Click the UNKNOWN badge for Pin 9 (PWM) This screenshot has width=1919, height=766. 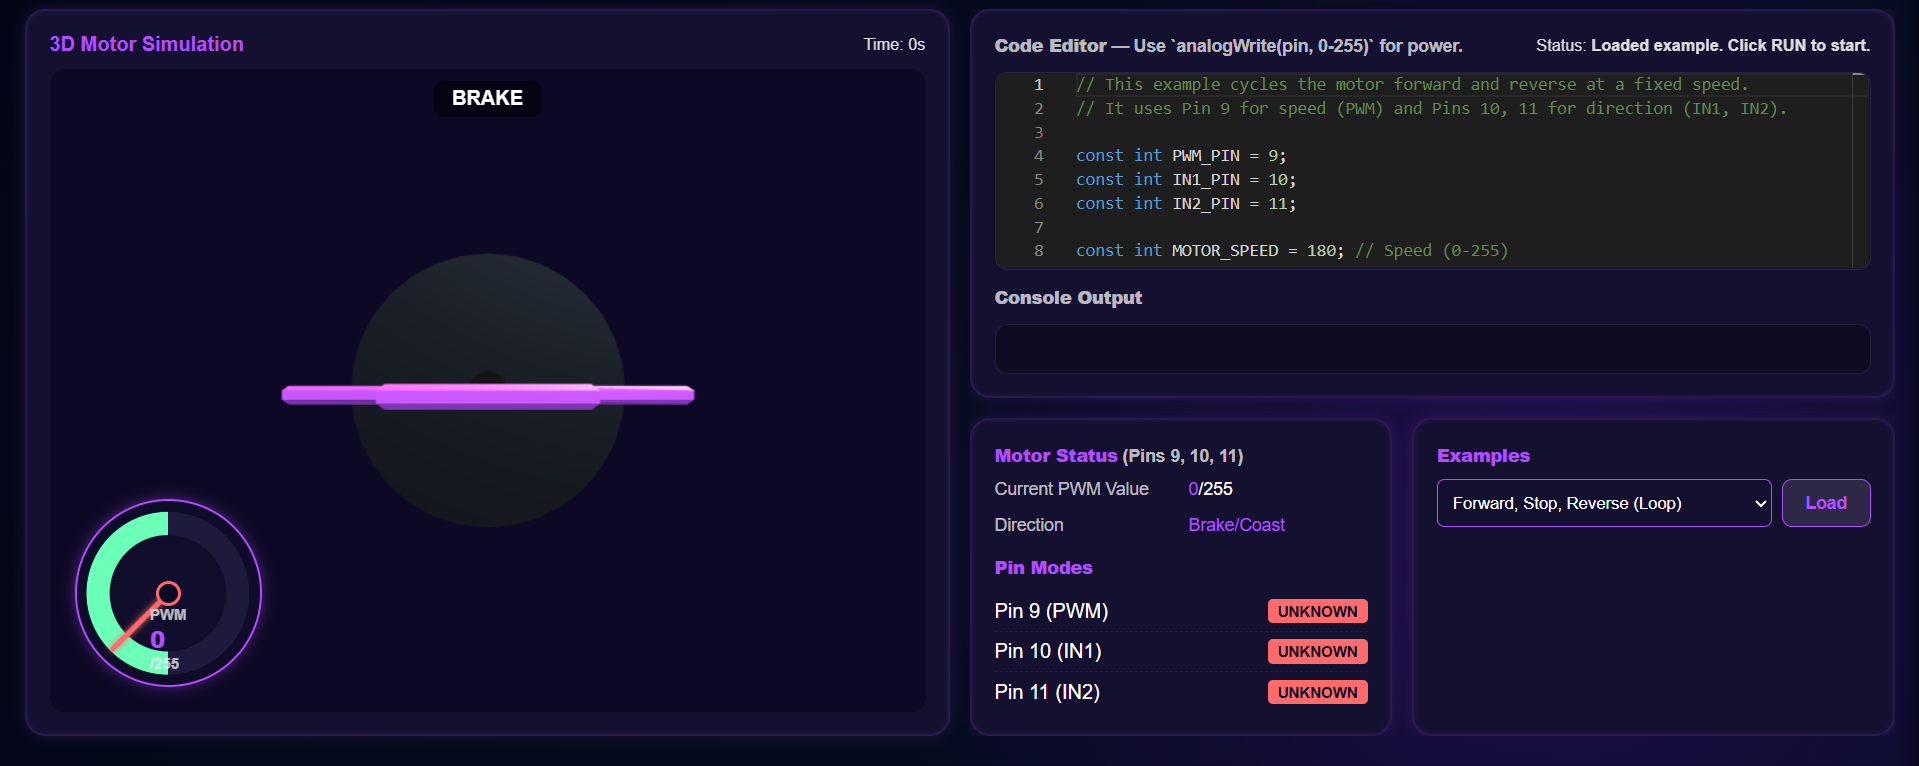click(1317, 612)
